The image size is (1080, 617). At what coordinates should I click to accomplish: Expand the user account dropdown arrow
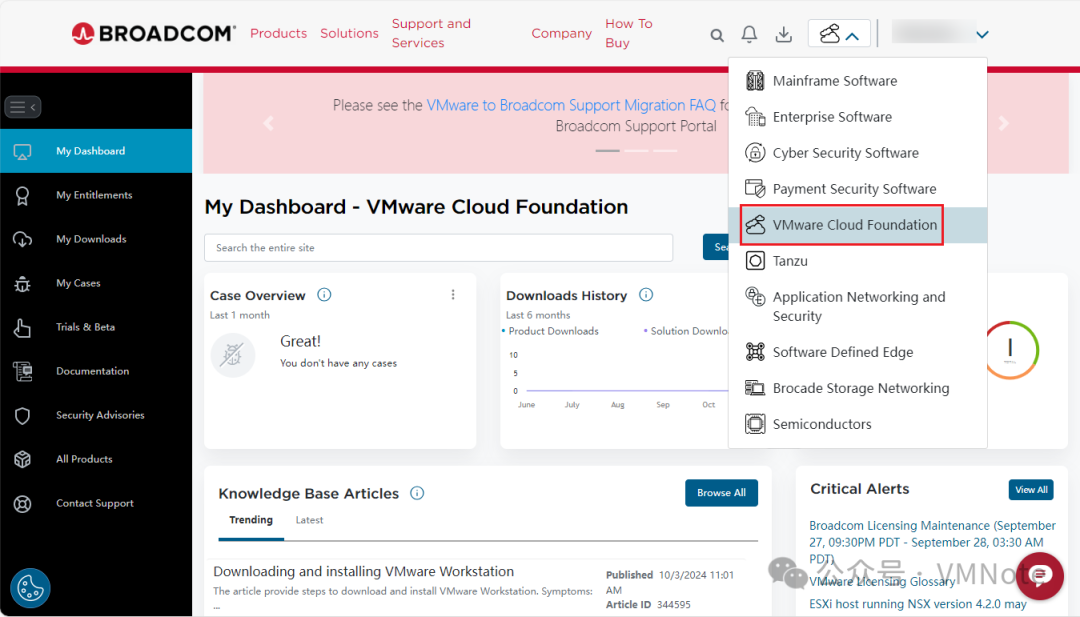[x=982, y=35]
